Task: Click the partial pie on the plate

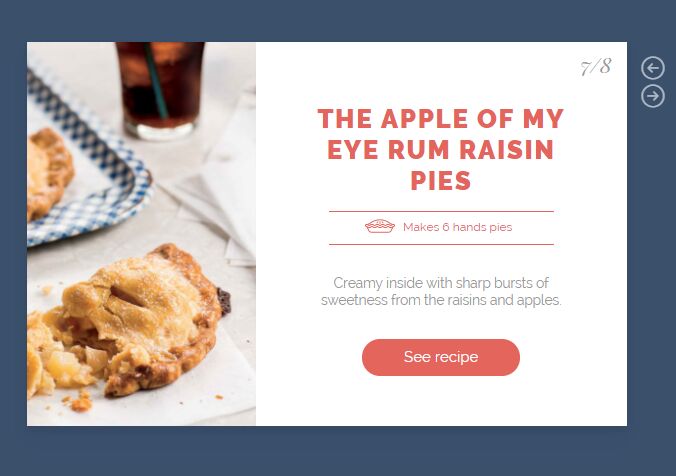Action: (x=49, y=172)
